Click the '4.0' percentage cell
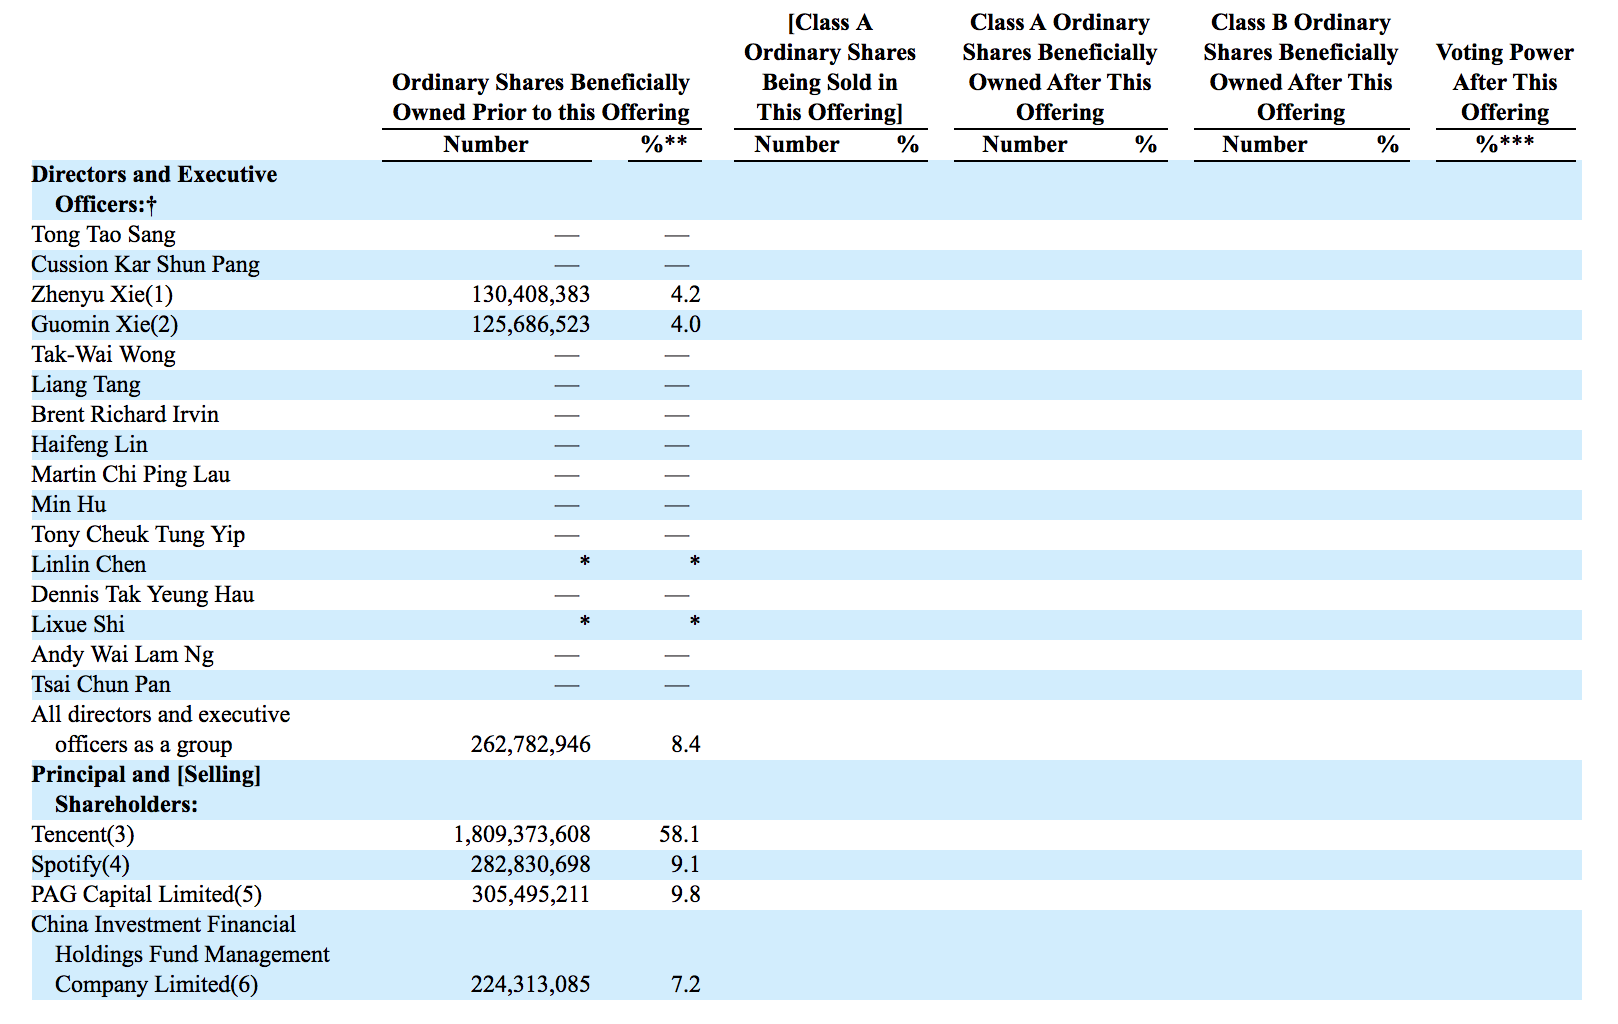Viewport: 1618px width, 1024px height. tap(686, 325)
